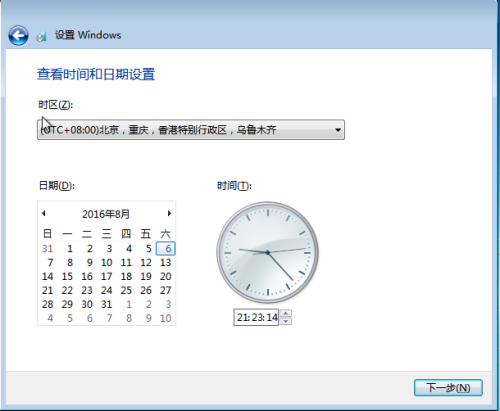Select August 19 in calendar

[x=146, y=276]
